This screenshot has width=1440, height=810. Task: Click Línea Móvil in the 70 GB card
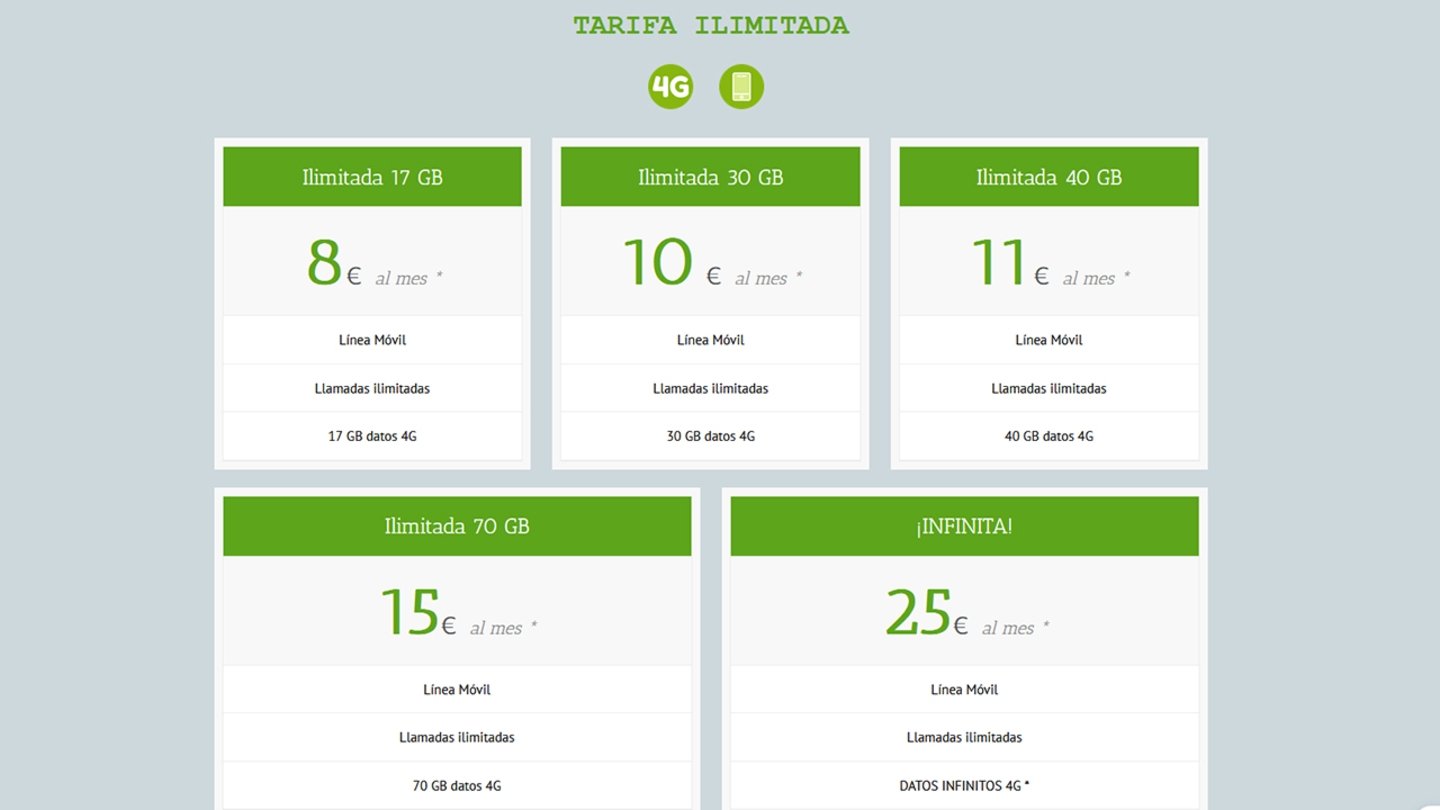(457, 689)
